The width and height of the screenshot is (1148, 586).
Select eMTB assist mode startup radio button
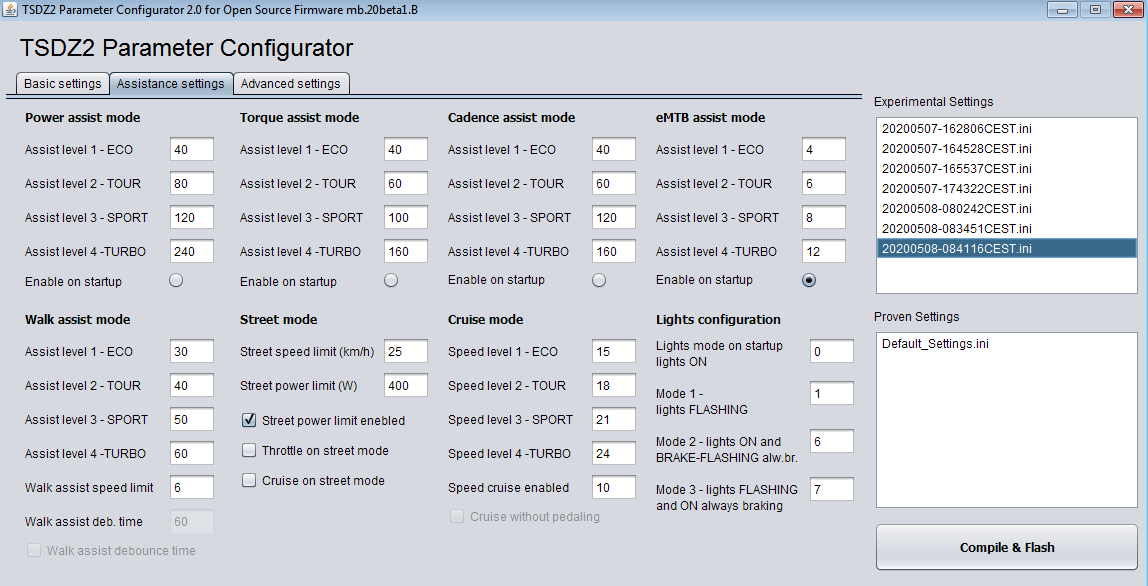coord(808,280)
